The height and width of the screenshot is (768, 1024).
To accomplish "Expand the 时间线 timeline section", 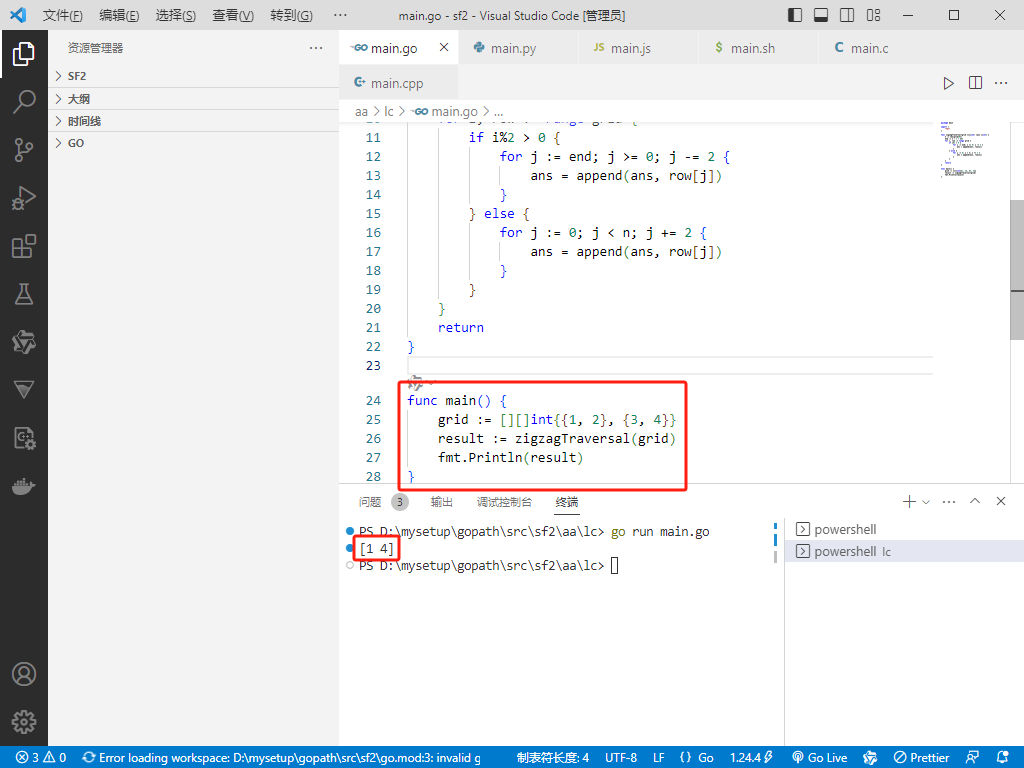I will coord(193,121).
